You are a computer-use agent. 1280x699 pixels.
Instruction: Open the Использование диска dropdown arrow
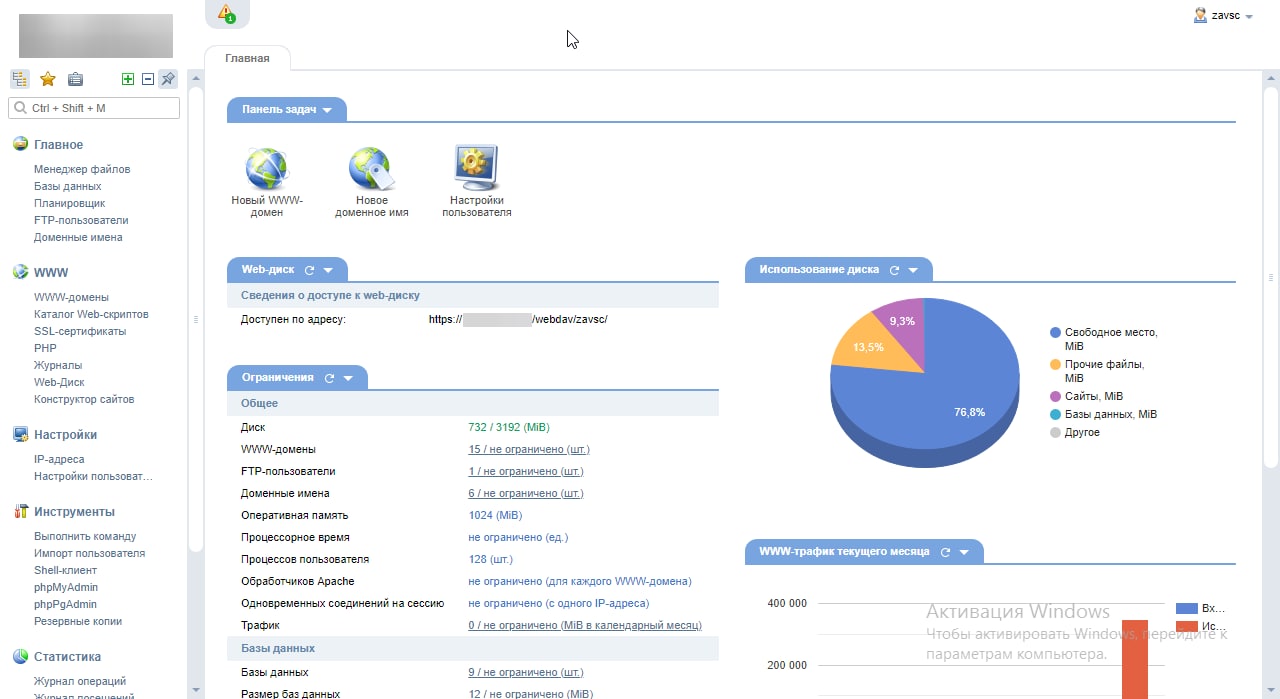tap(913, 270)
